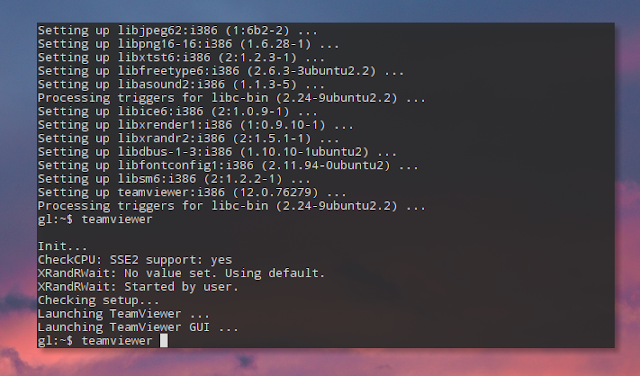Screen dimensions: 640x376
Task: Click the 'Launching TeamViewer ...' output line
Action: pos(124,314)
